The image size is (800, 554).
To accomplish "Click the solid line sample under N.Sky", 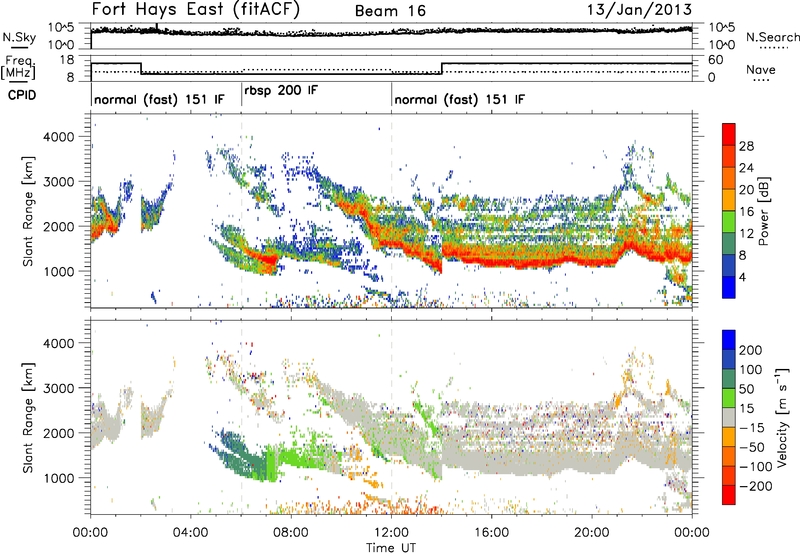I will (x=19, y=47).
